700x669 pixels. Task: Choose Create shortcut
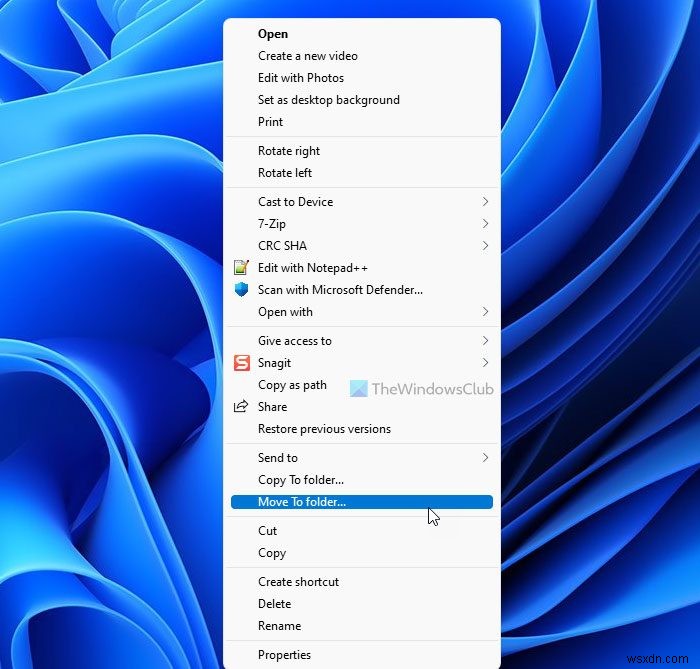[362, 582]
